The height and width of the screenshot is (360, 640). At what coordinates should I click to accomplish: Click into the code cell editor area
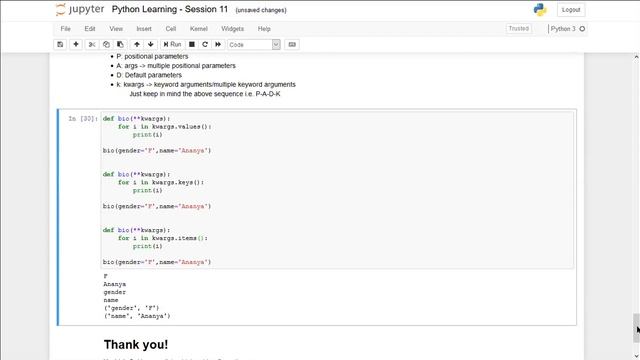coord(337,190)
